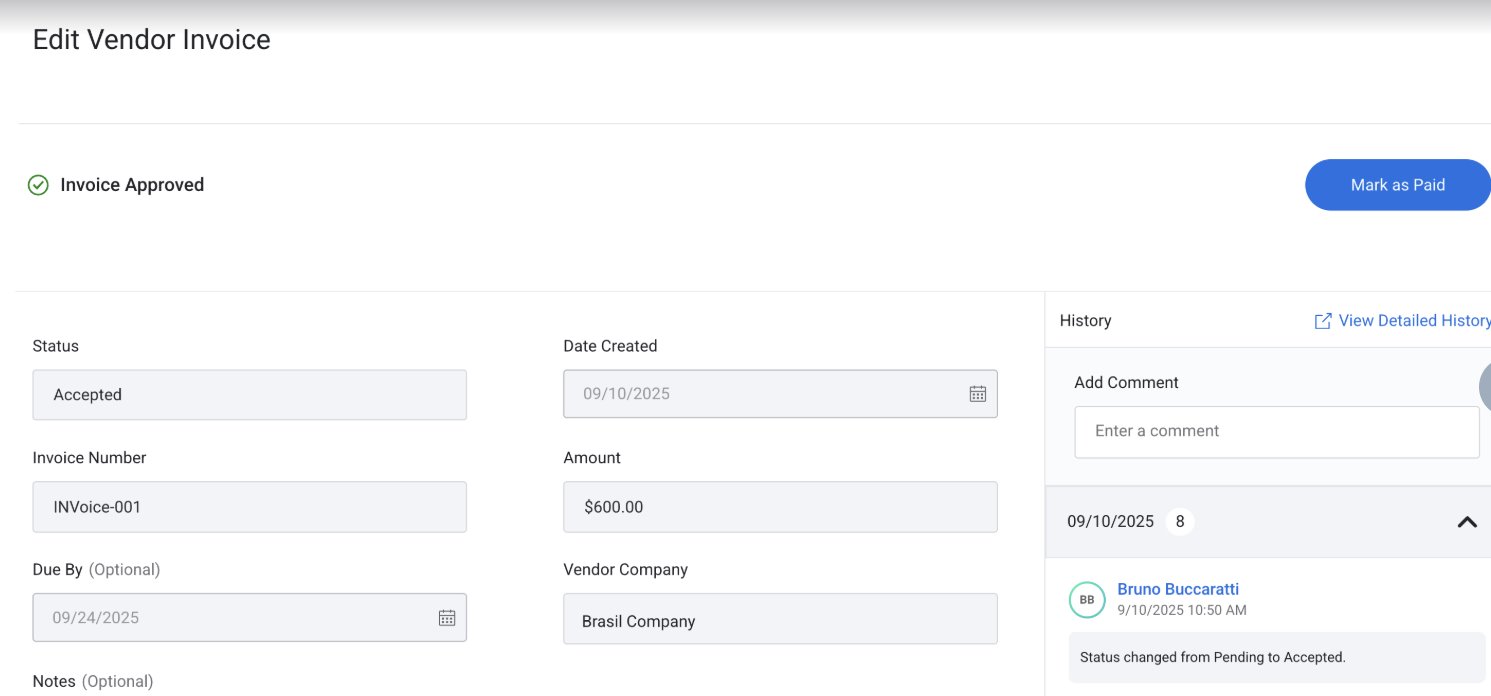
Task: Open the Due By calendar picker
Action: [x=447, y=617]
